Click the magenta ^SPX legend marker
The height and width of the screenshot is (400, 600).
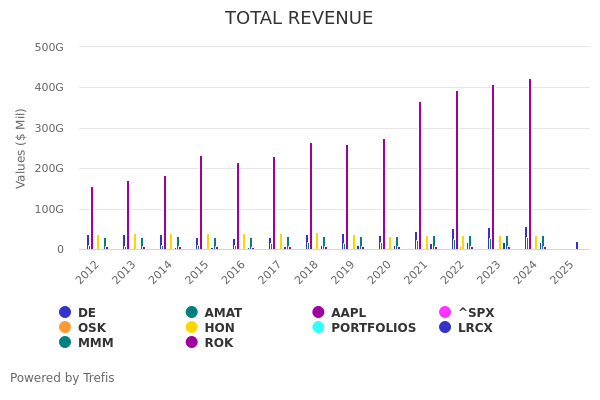click(x=446, y=313)
